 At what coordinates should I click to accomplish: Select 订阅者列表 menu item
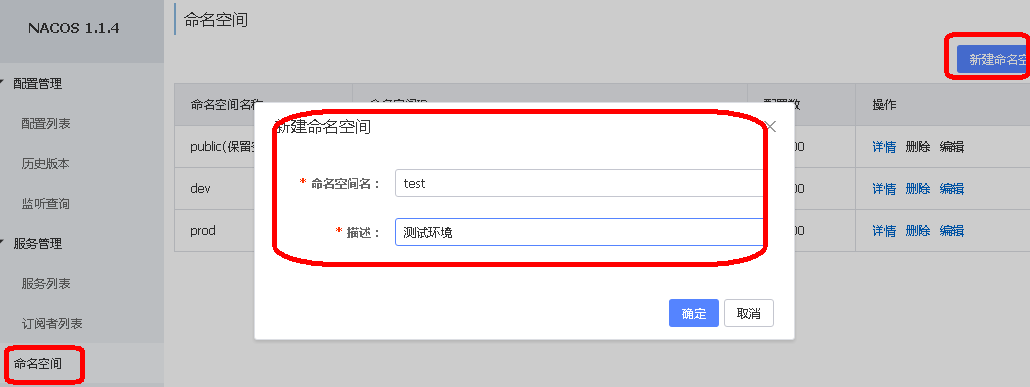pos(52,324)
